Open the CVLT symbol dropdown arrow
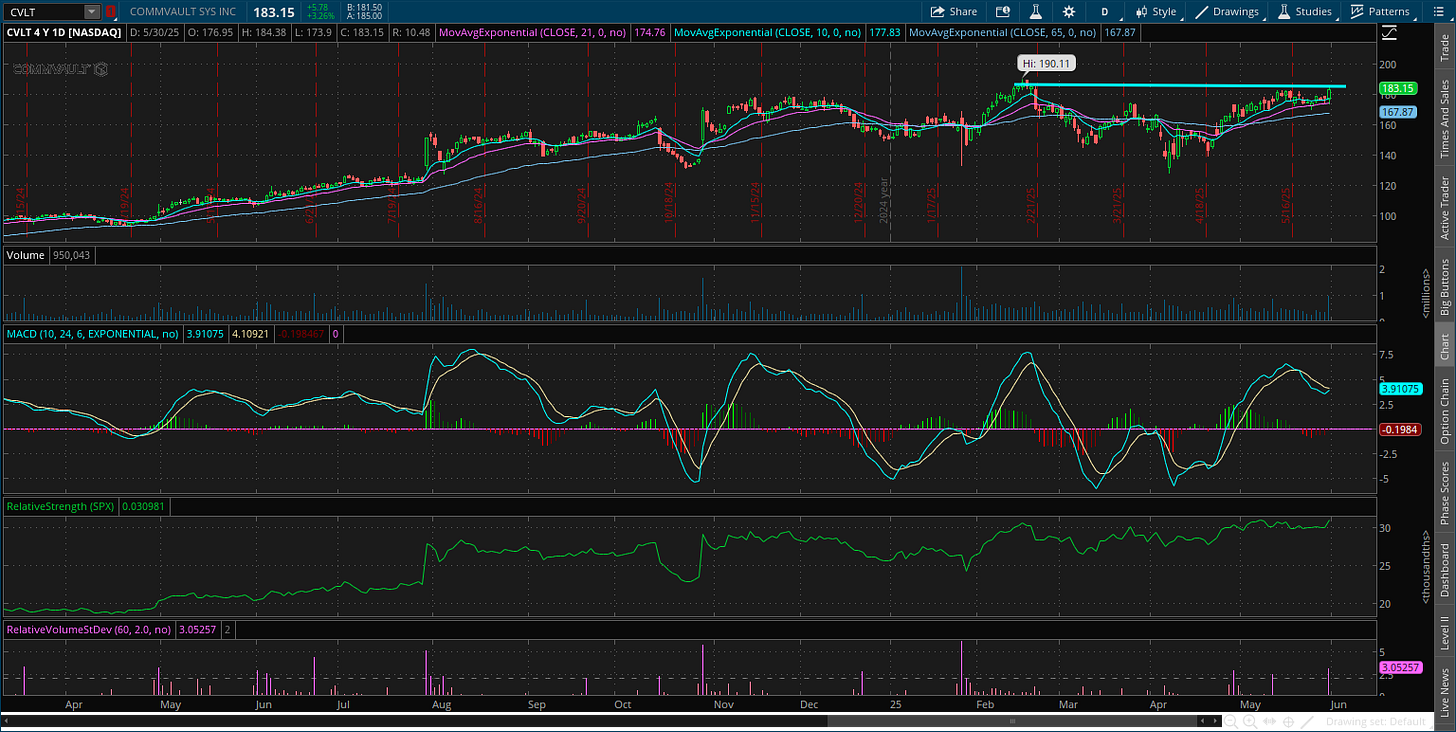Image resolution: width=1456 pixels, height=732 pixels. (92, 12)
